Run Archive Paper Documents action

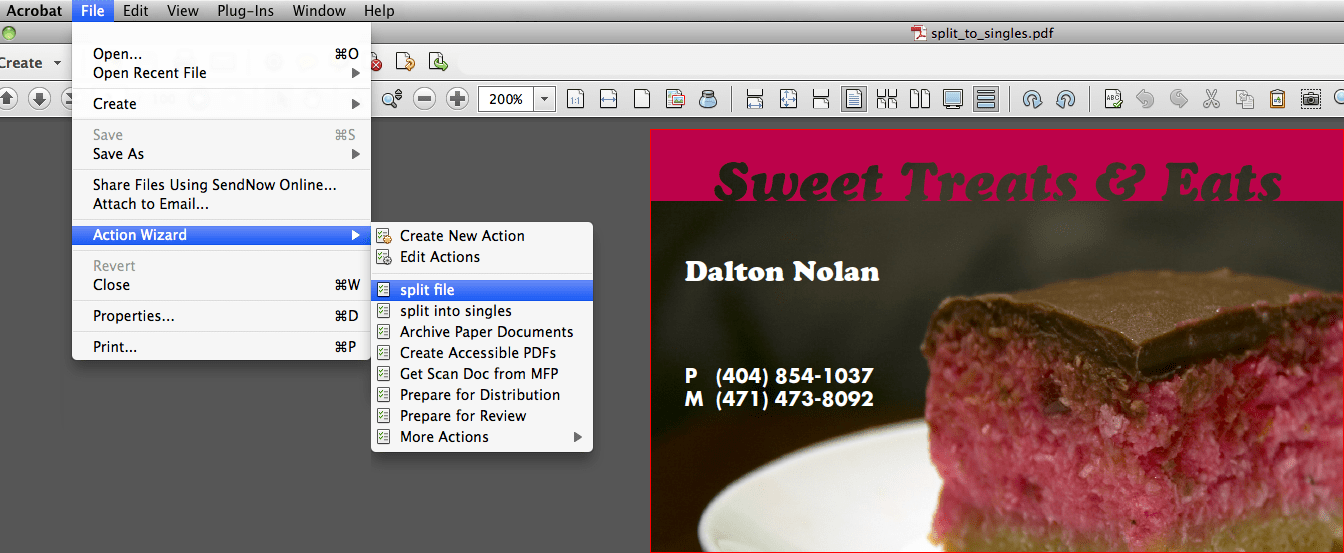[x=482, y=332]
